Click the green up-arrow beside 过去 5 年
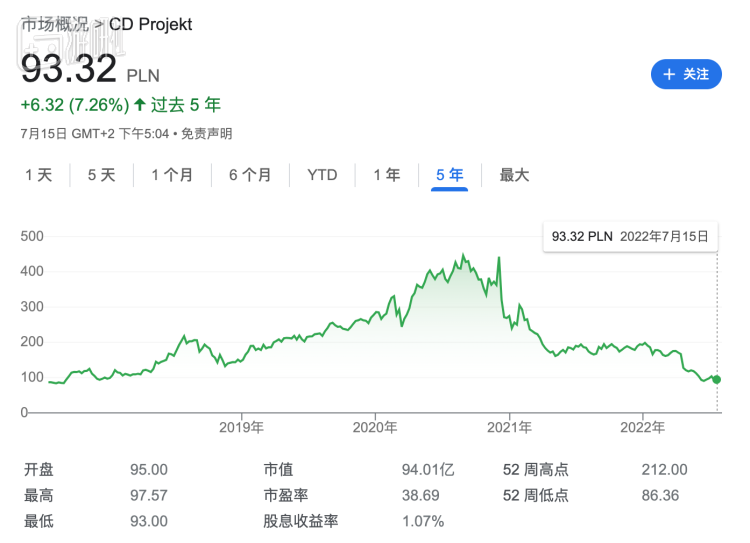750x543 pixels. click(140, 104)
